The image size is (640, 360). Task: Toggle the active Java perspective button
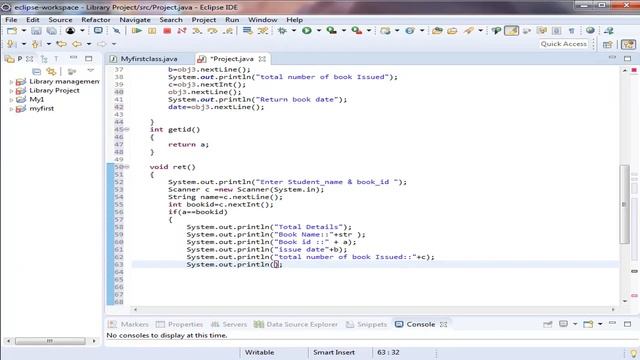629,44
